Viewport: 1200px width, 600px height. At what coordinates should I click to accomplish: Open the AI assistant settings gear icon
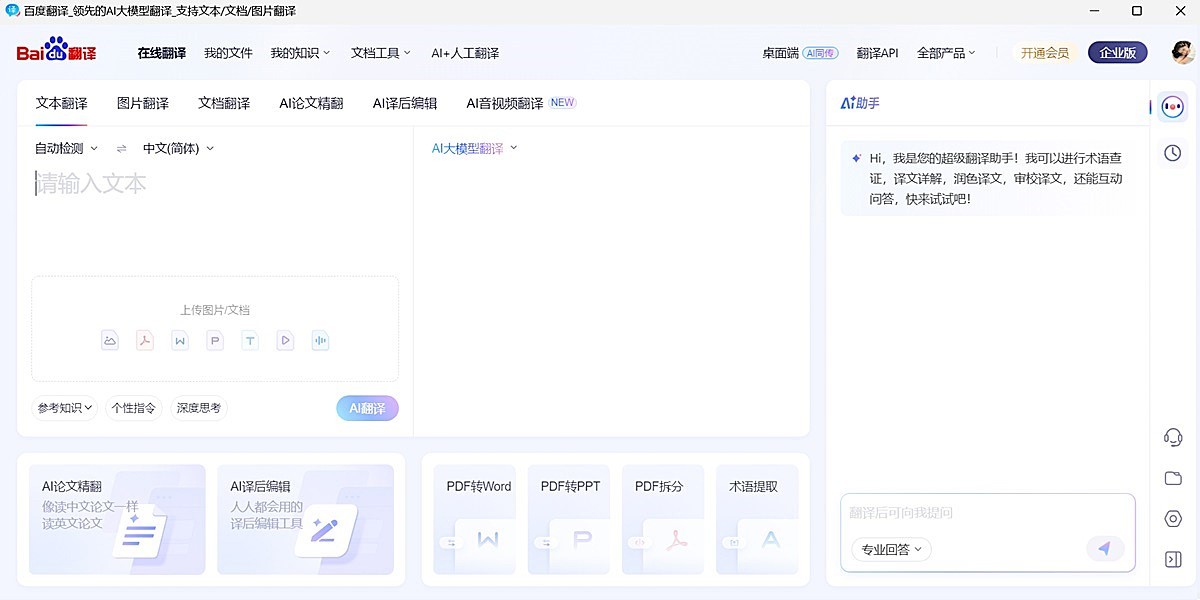(x=1171, y=518)
